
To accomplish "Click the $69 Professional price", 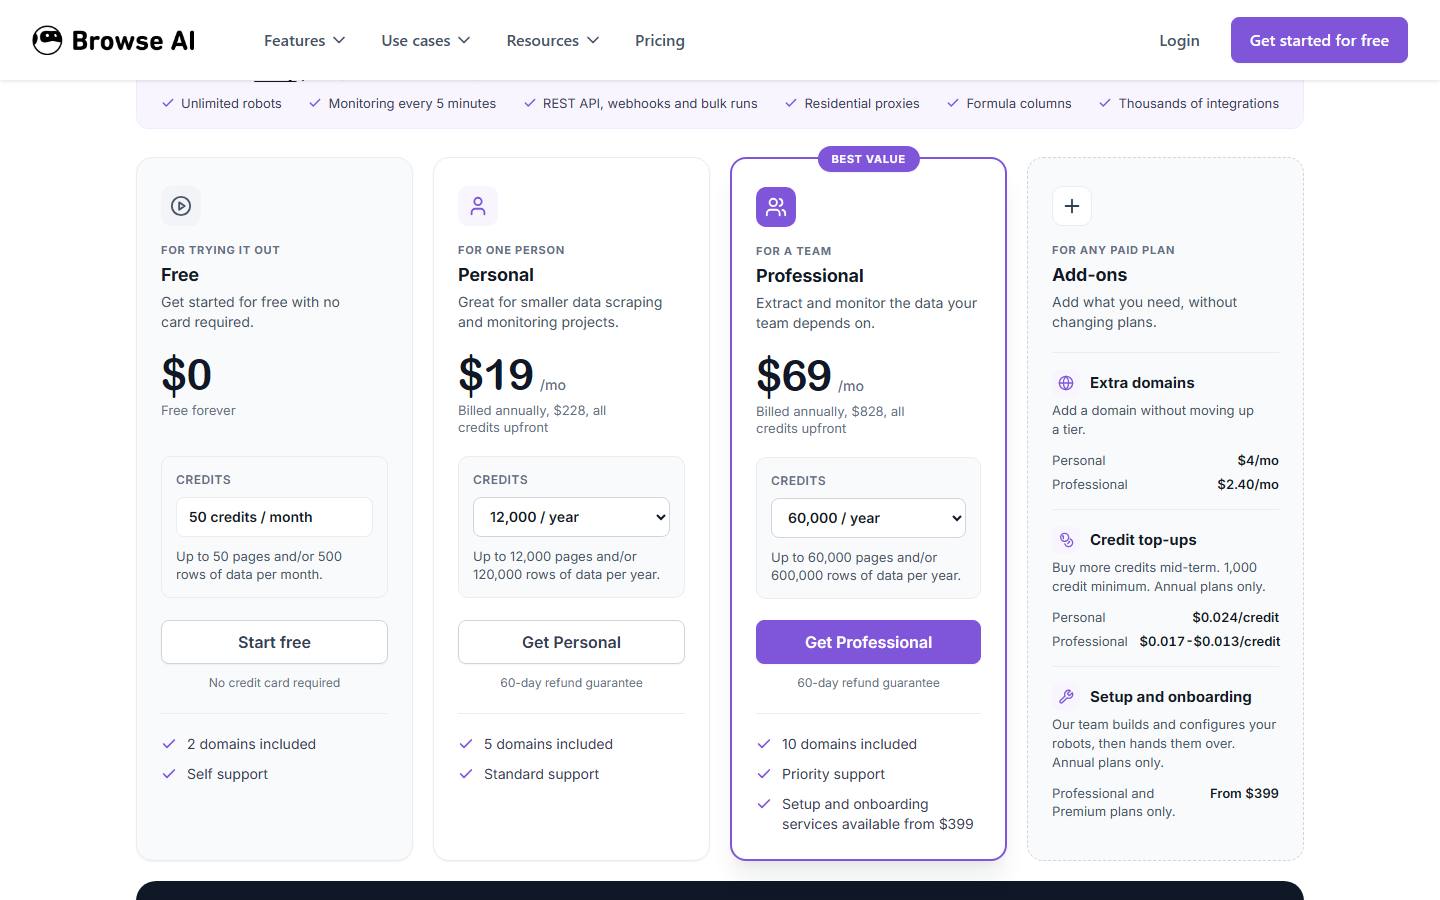I will click(794, 376).
